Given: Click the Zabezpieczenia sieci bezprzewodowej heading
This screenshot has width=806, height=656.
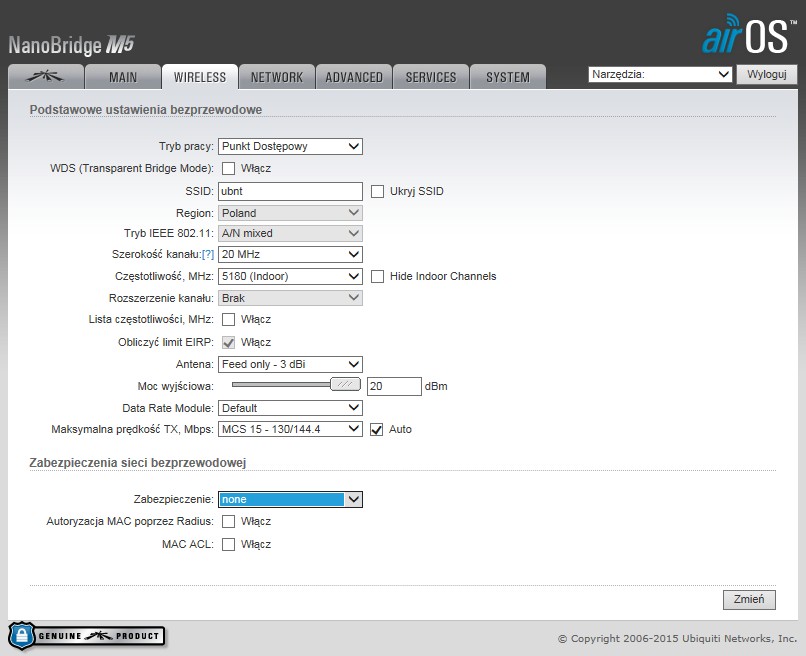Looking at the screenshot, I should tap(138, 463).
